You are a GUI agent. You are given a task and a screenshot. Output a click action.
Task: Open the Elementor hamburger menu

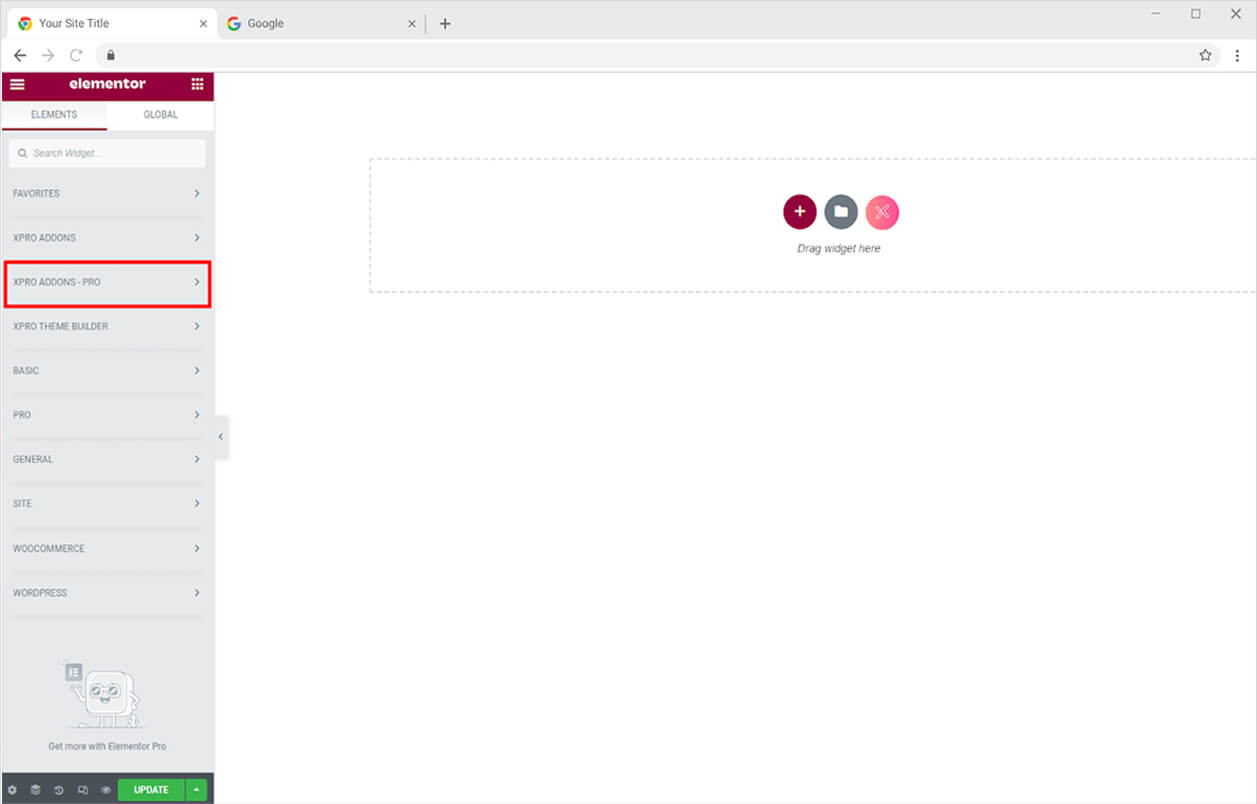pos(17,85)
